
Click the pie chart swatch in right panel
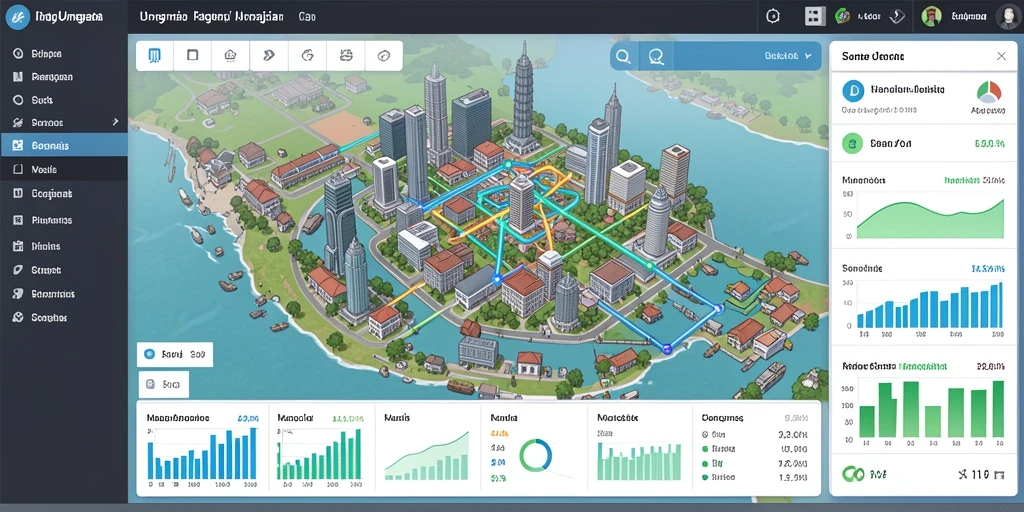pyautogui.click(x=988, y=91)
